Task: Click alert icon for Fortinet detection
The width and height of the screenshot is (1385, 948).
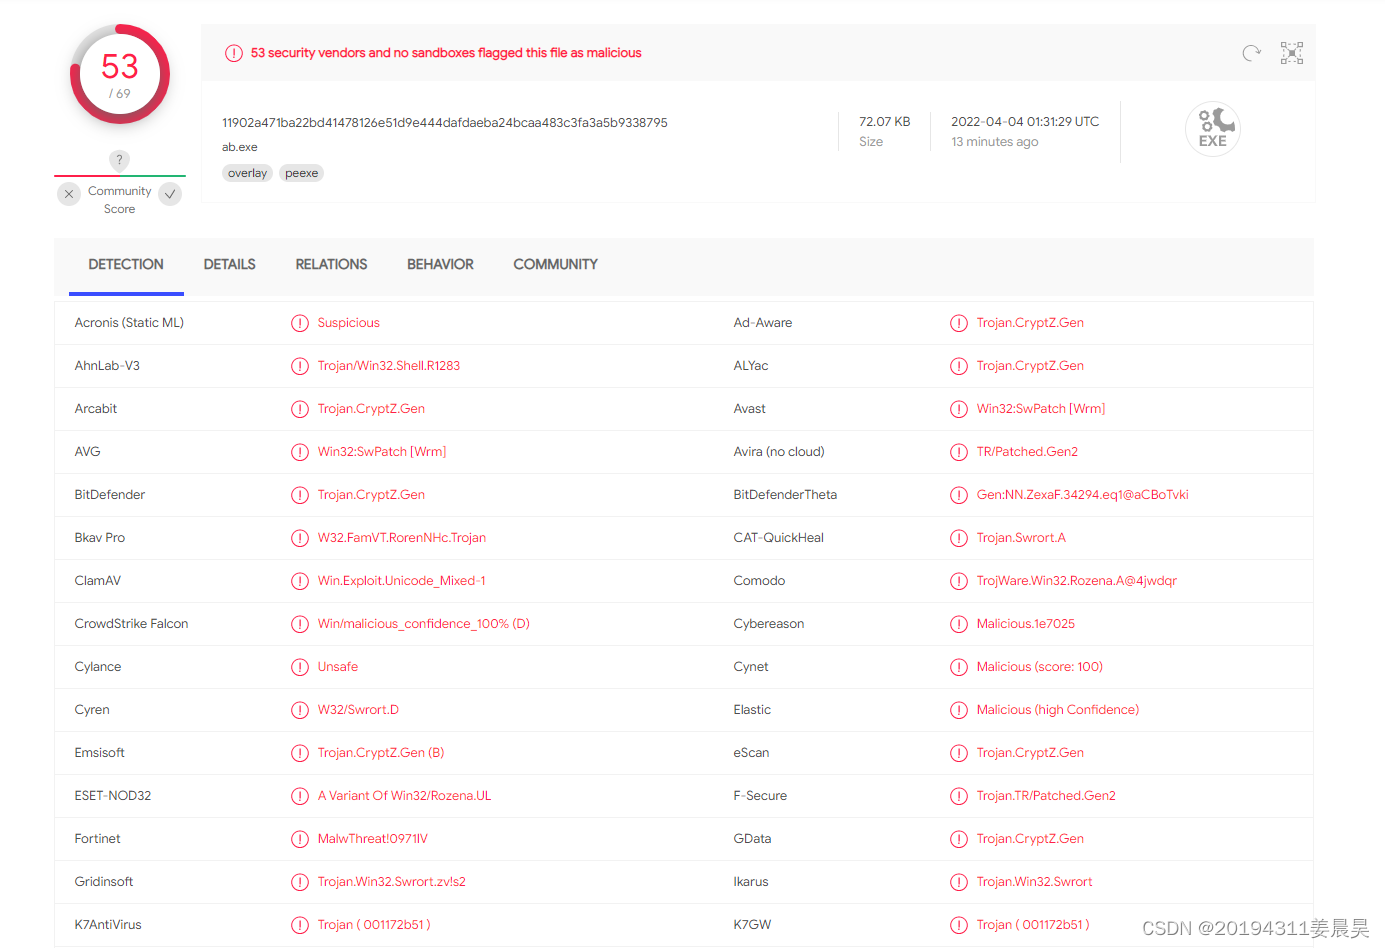Action: [300, 839]
